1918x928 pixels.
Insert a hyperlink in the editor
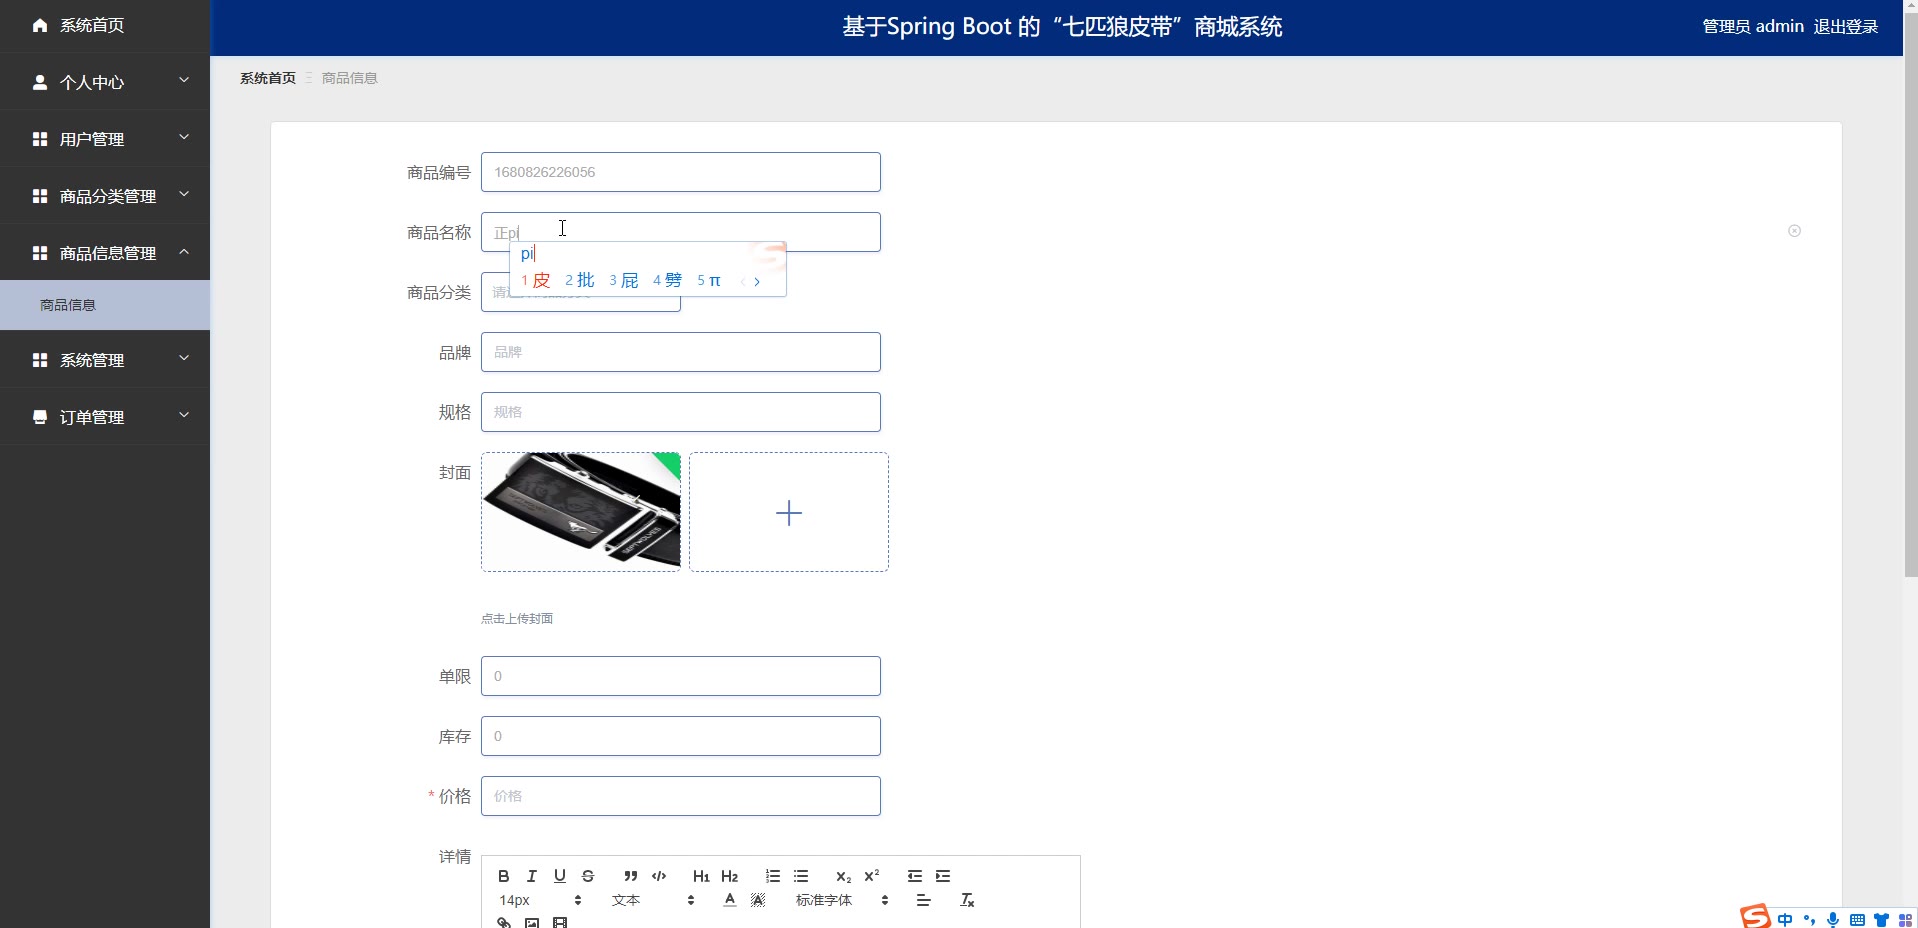(504, 922)
